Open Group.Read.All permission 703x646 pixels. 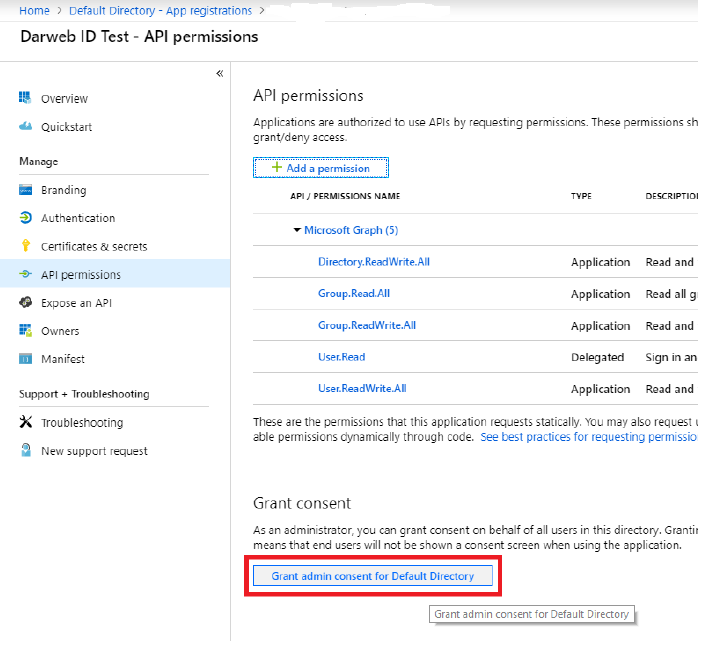[x=354, y=293]
